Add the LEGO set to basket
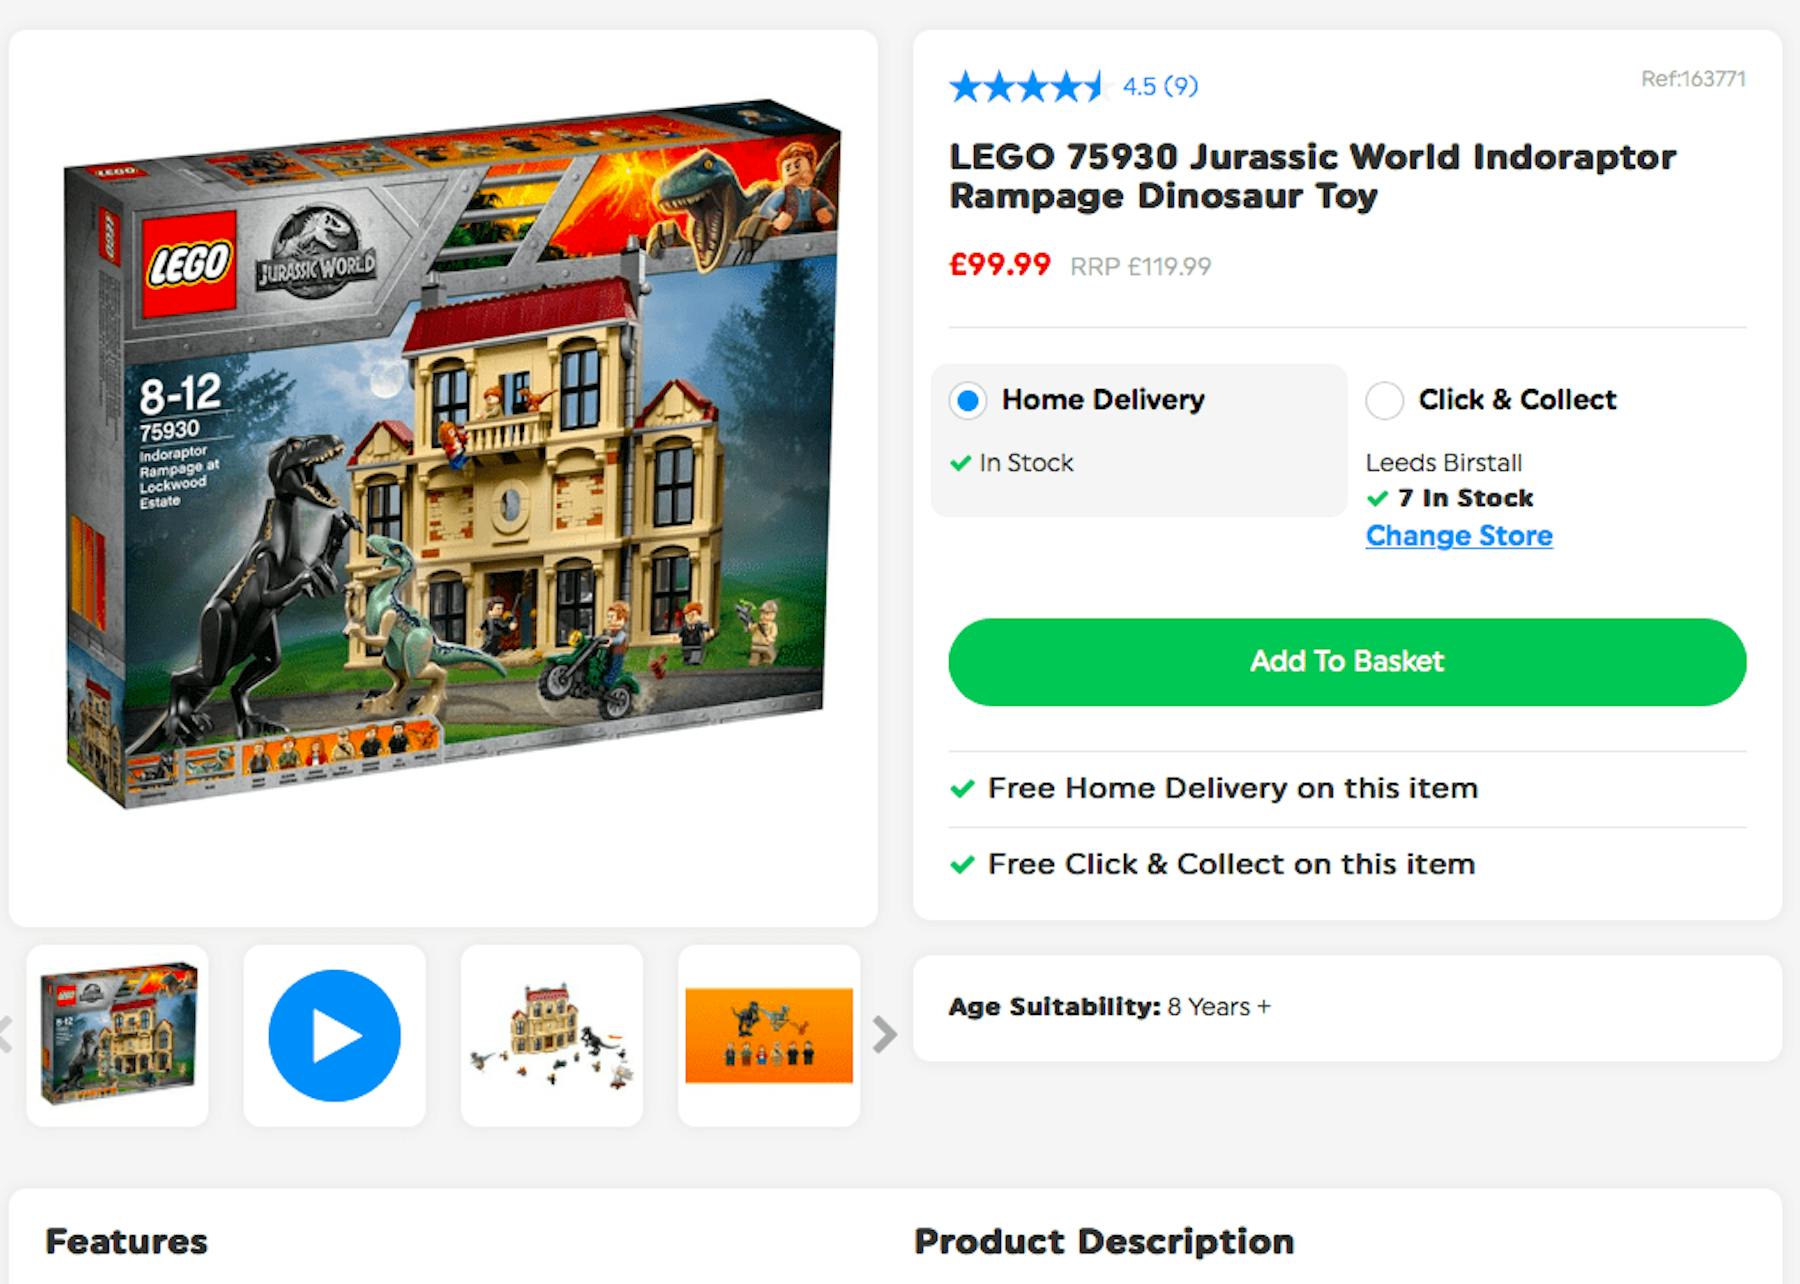Screen dimensions: 1800x1284 (x=1347, y=662)
